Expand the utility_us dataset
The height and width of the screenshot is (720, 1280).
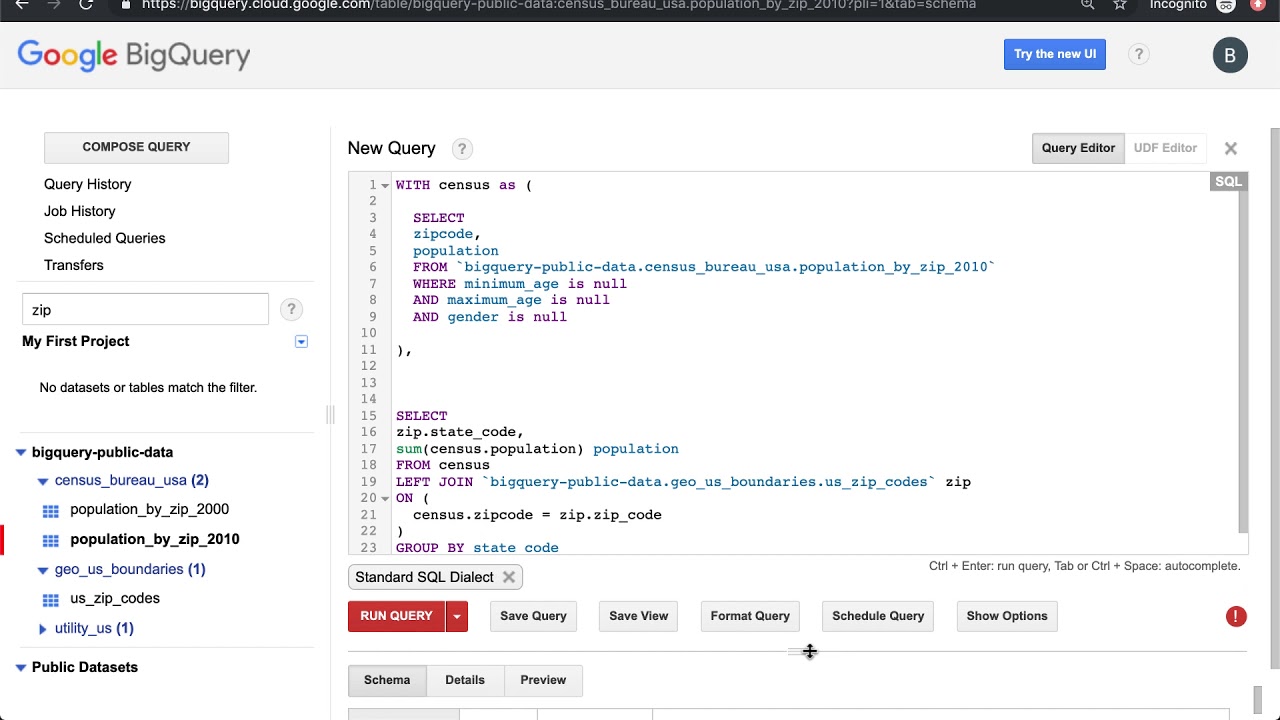(x=43, y=629)
